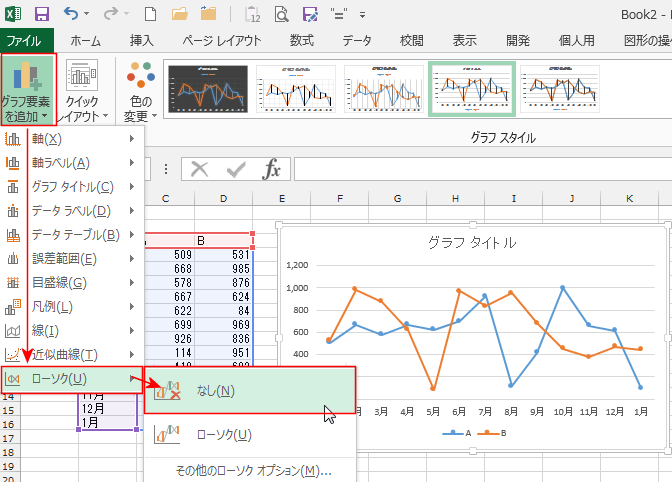Click the New blank document icon

pyautogui.click(x=148, y=15)
